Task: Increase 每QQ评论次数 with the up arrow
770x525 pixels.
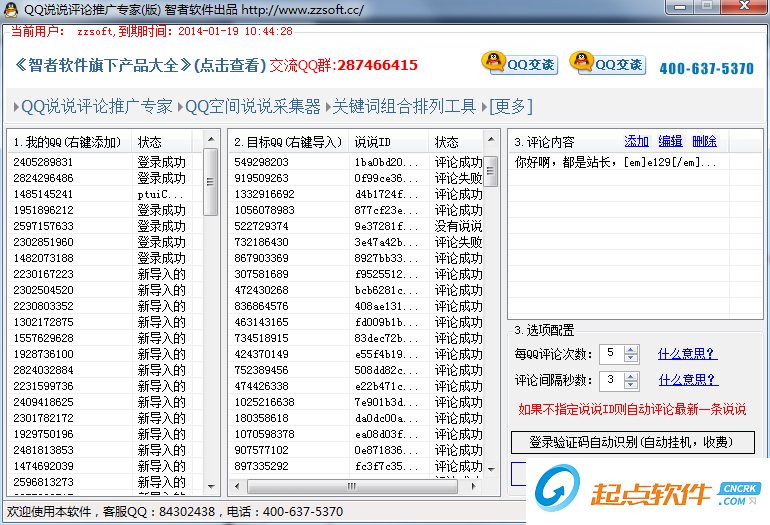Action: [631, 349]
